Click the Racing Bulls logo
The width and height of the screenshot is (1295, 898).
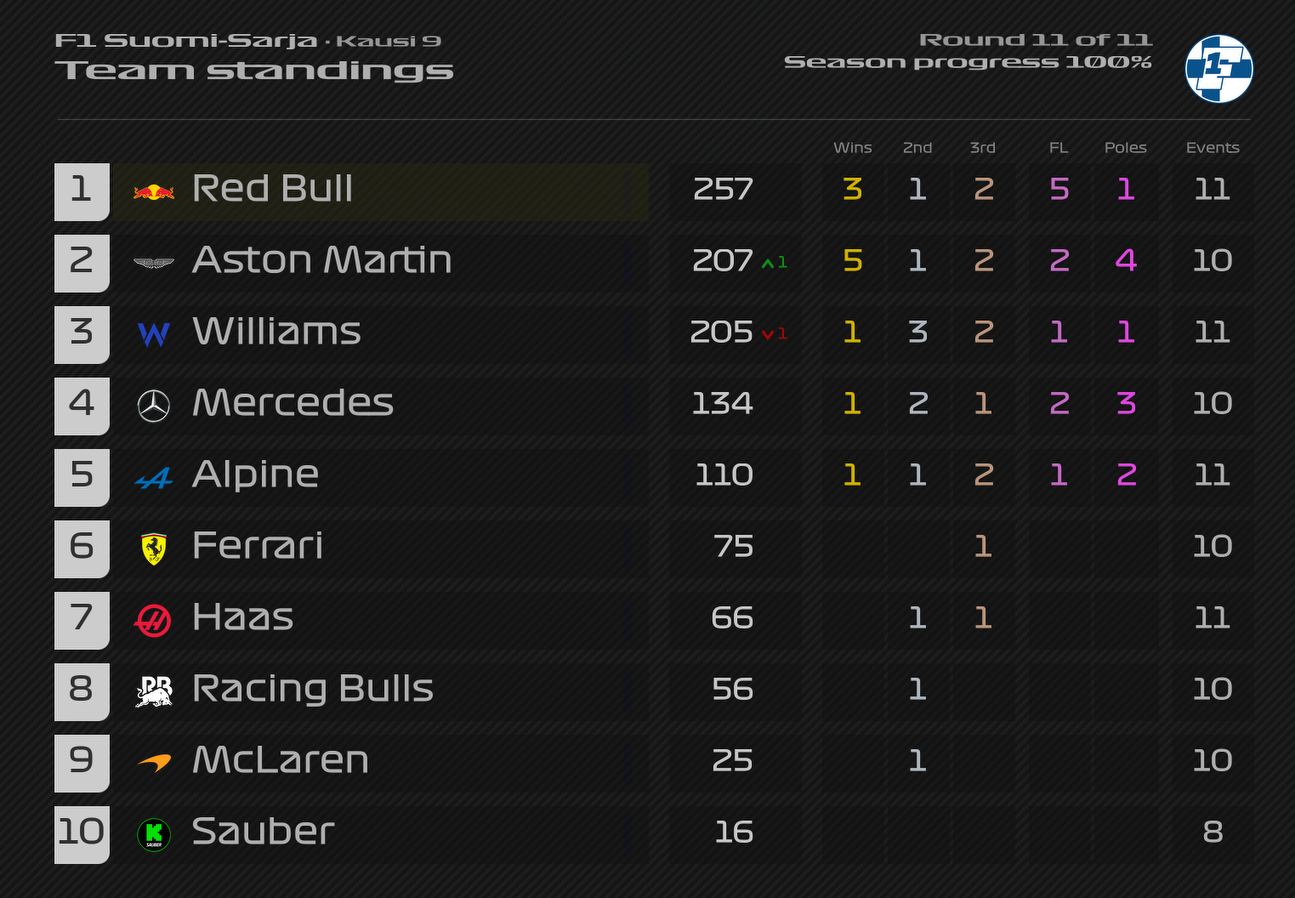point(154,691)
